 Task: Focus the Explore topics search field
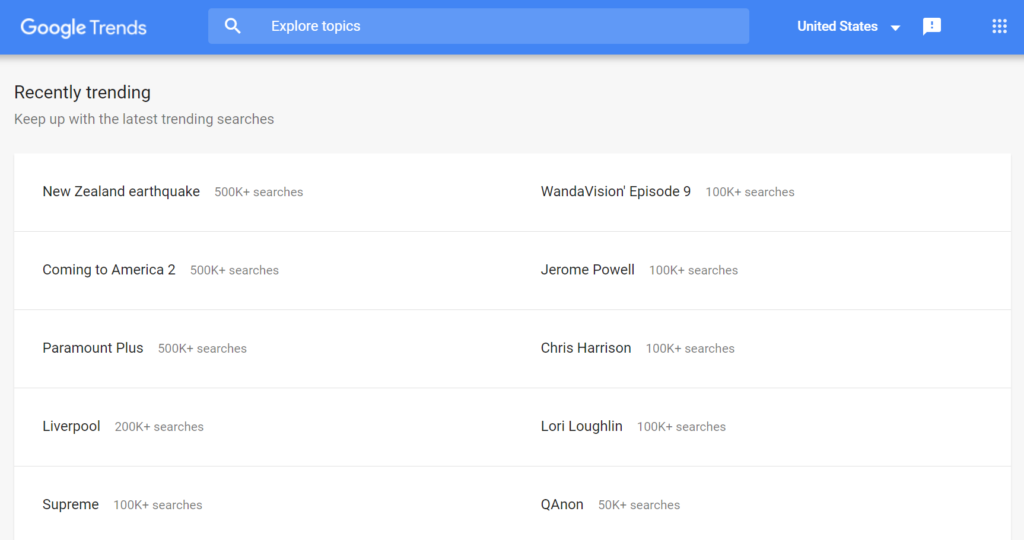478,26
